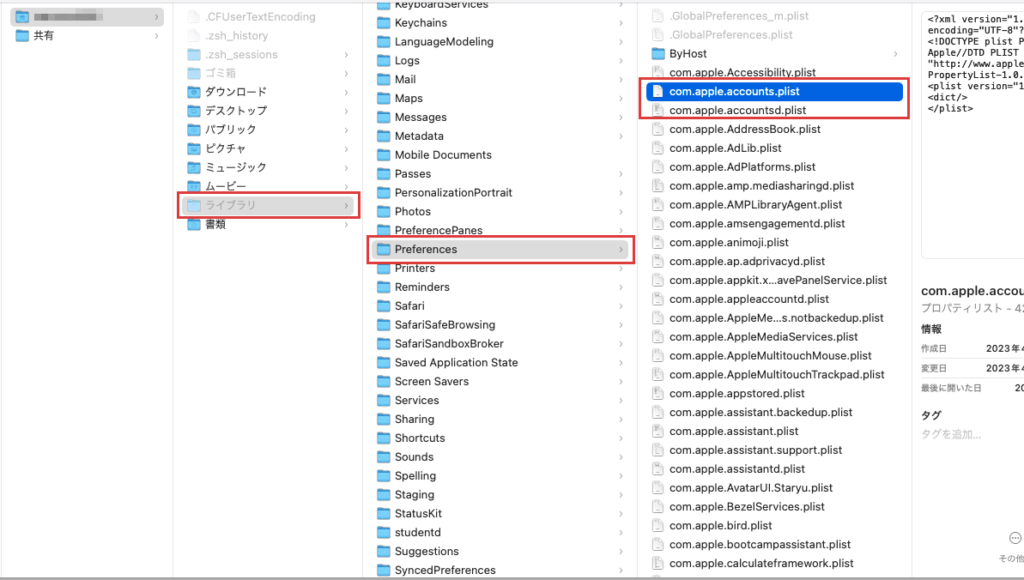Click the com.apple.accounts.plist file icon
Screen dimensions: 1024x580
coord(658,92)
